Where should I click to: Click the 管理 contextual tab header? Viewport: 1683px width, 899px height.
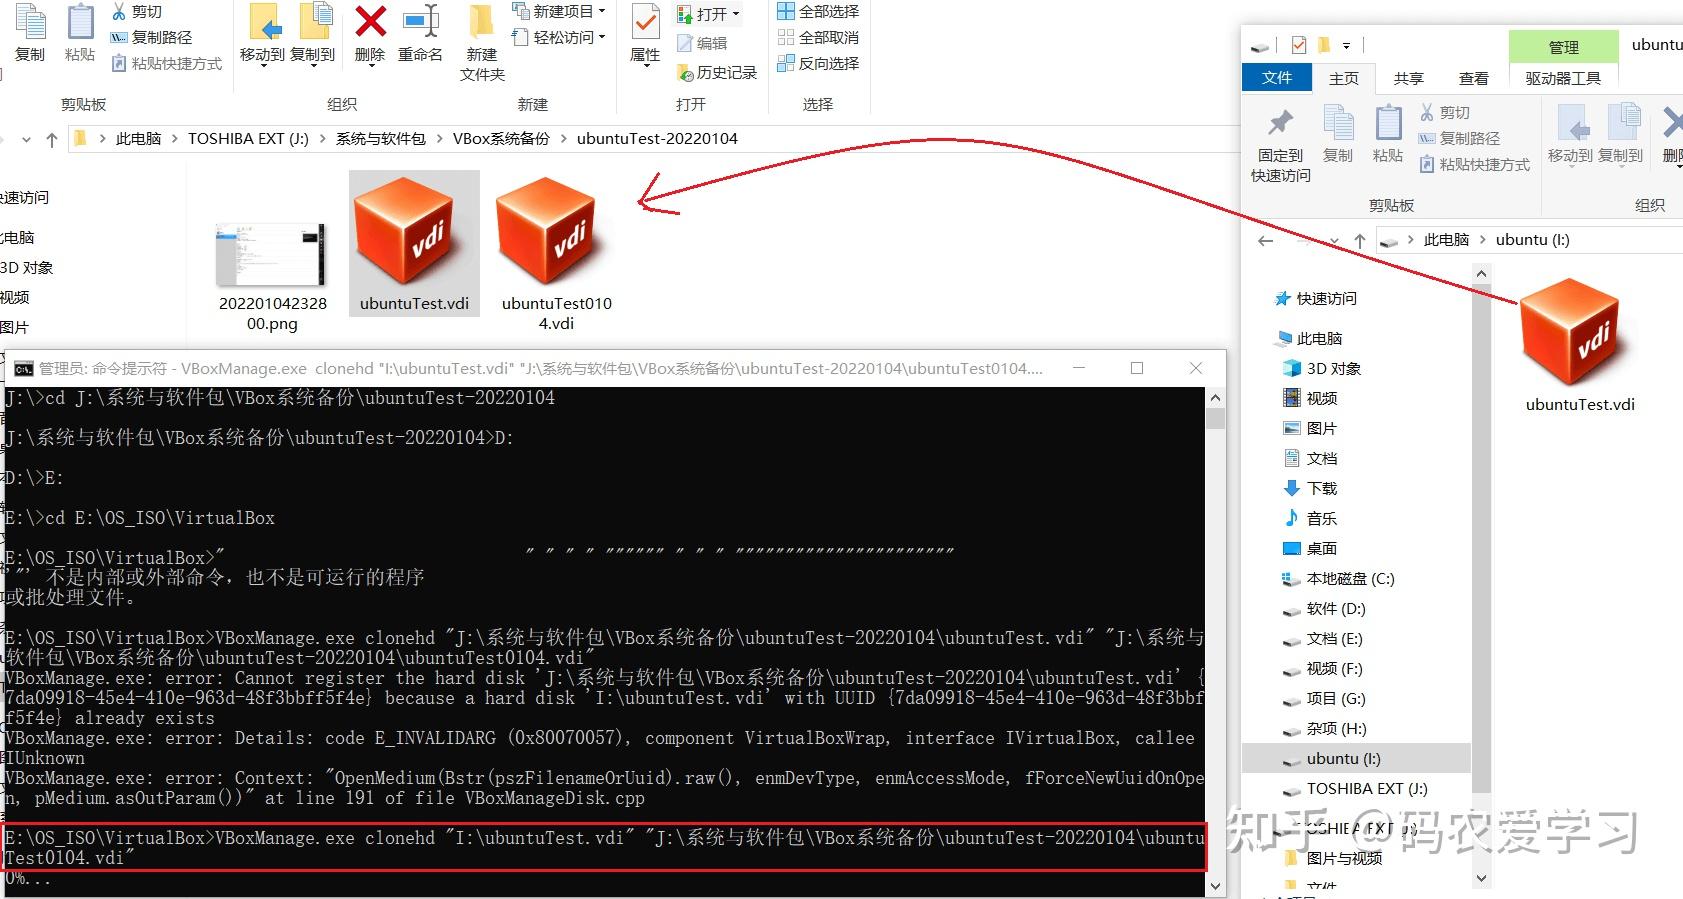click(1563, 47)
